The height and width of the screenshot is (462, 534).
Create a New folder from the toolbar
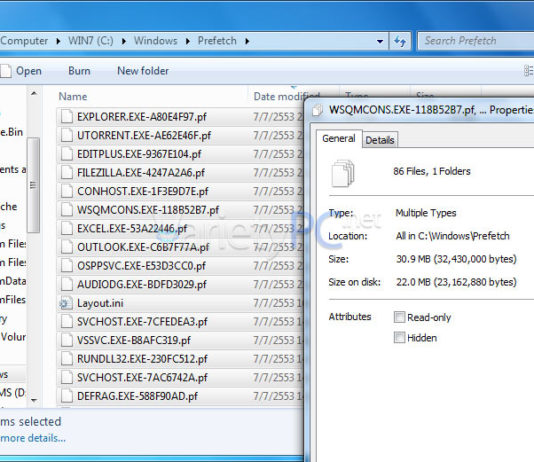143,71
